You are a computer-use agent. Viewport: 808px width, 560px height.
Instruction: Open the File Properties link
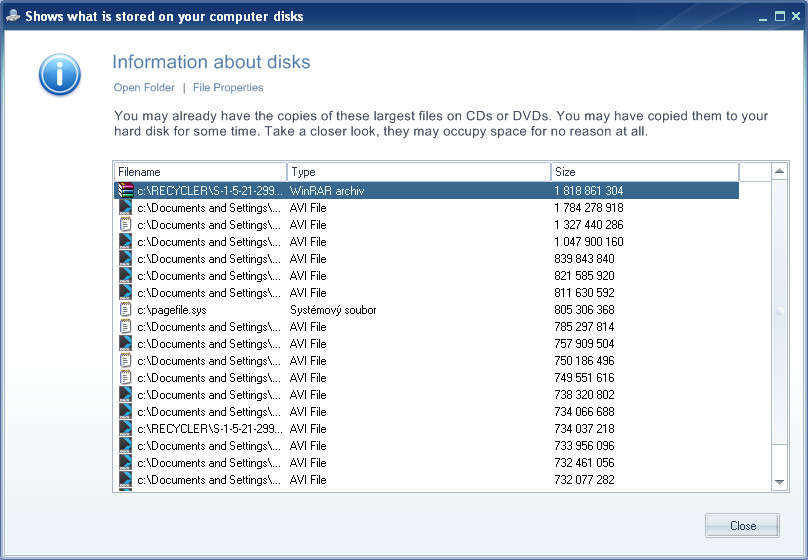pyautogui.click(x=228, y=88)
